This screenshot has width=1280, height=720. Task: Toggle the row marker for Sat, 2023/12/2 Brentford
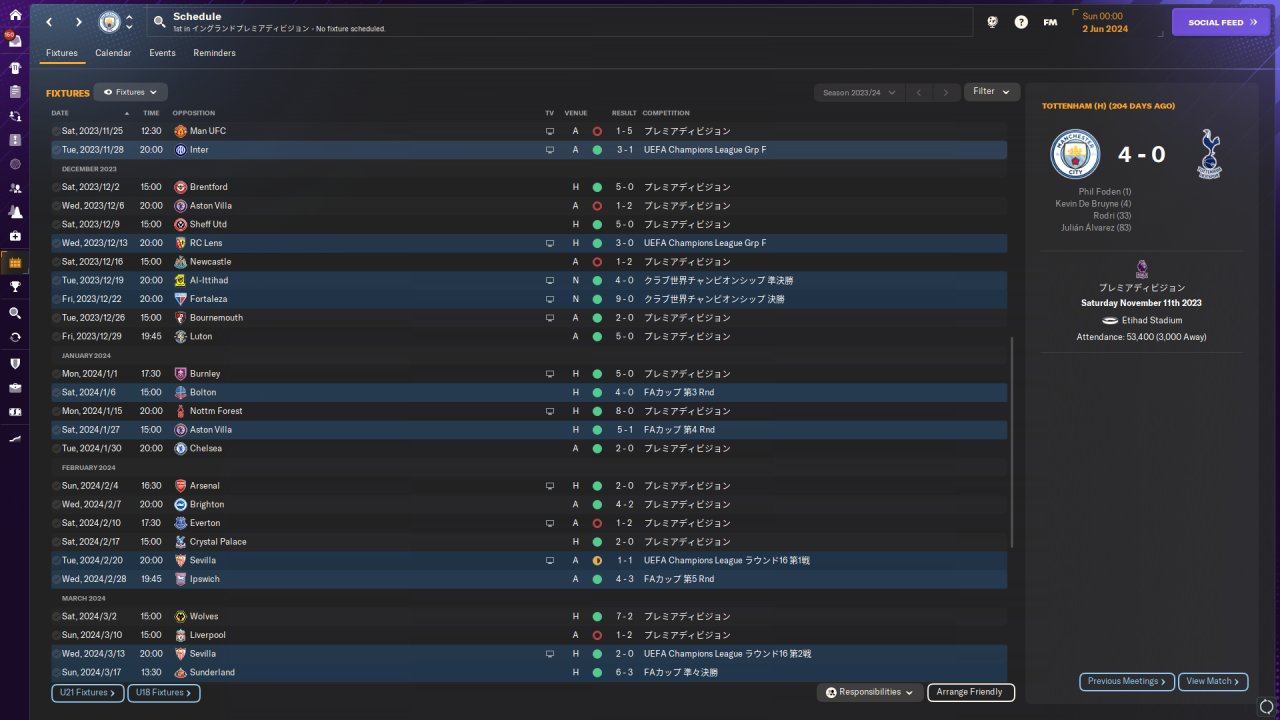(x=56, y=187)
